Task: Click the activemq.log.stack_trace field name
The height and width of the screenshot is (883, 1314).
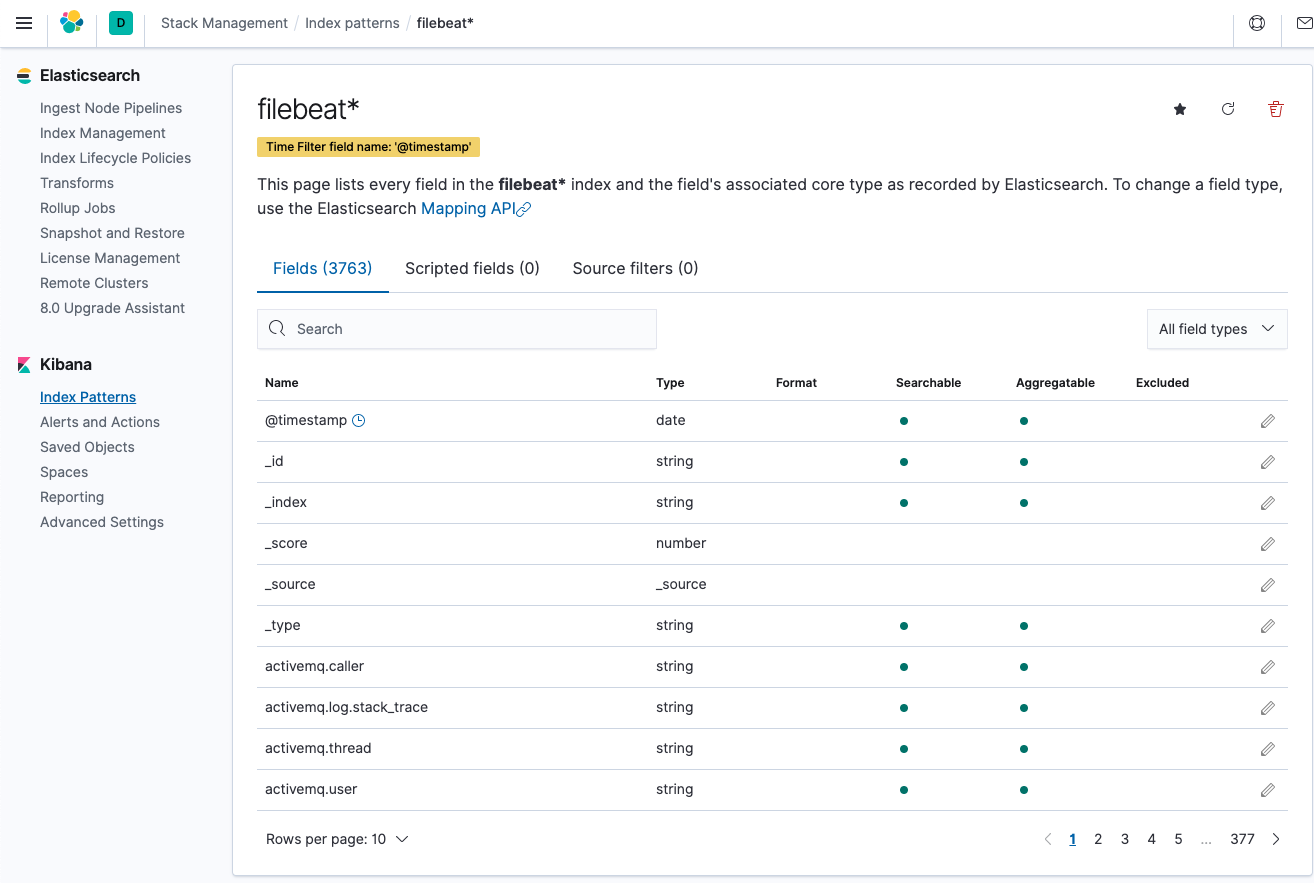Action: pyautogui.click(x=346, y=707)
